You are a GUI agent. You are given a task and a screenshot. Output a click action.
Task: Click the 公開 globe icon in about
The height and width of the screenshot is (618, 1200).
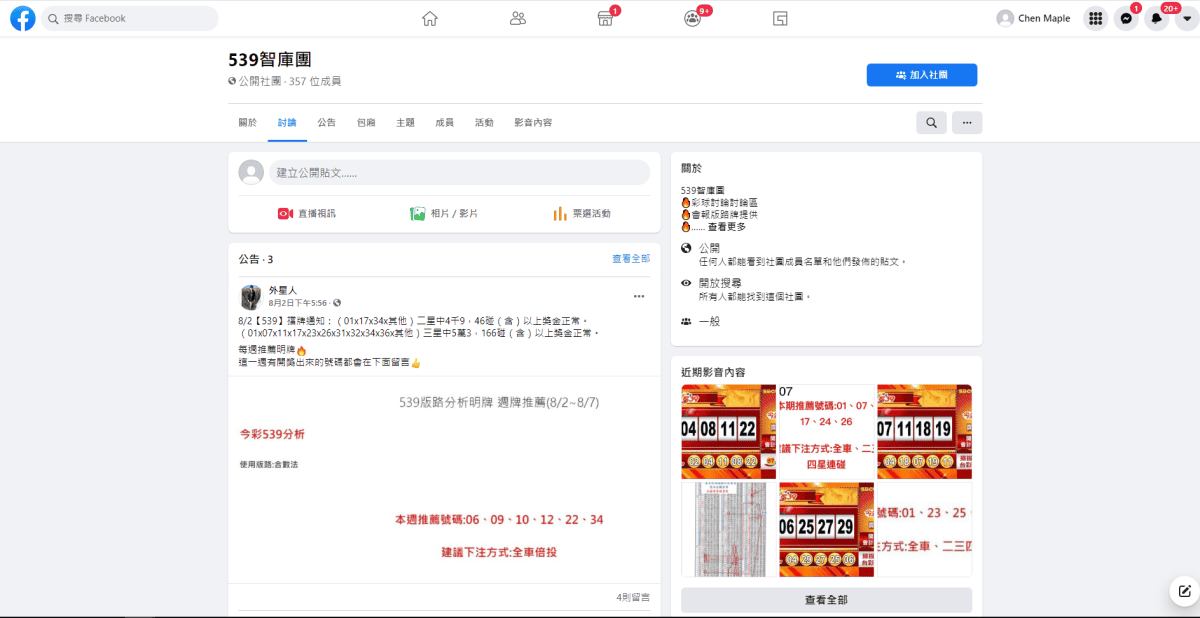tap(686, 248)
